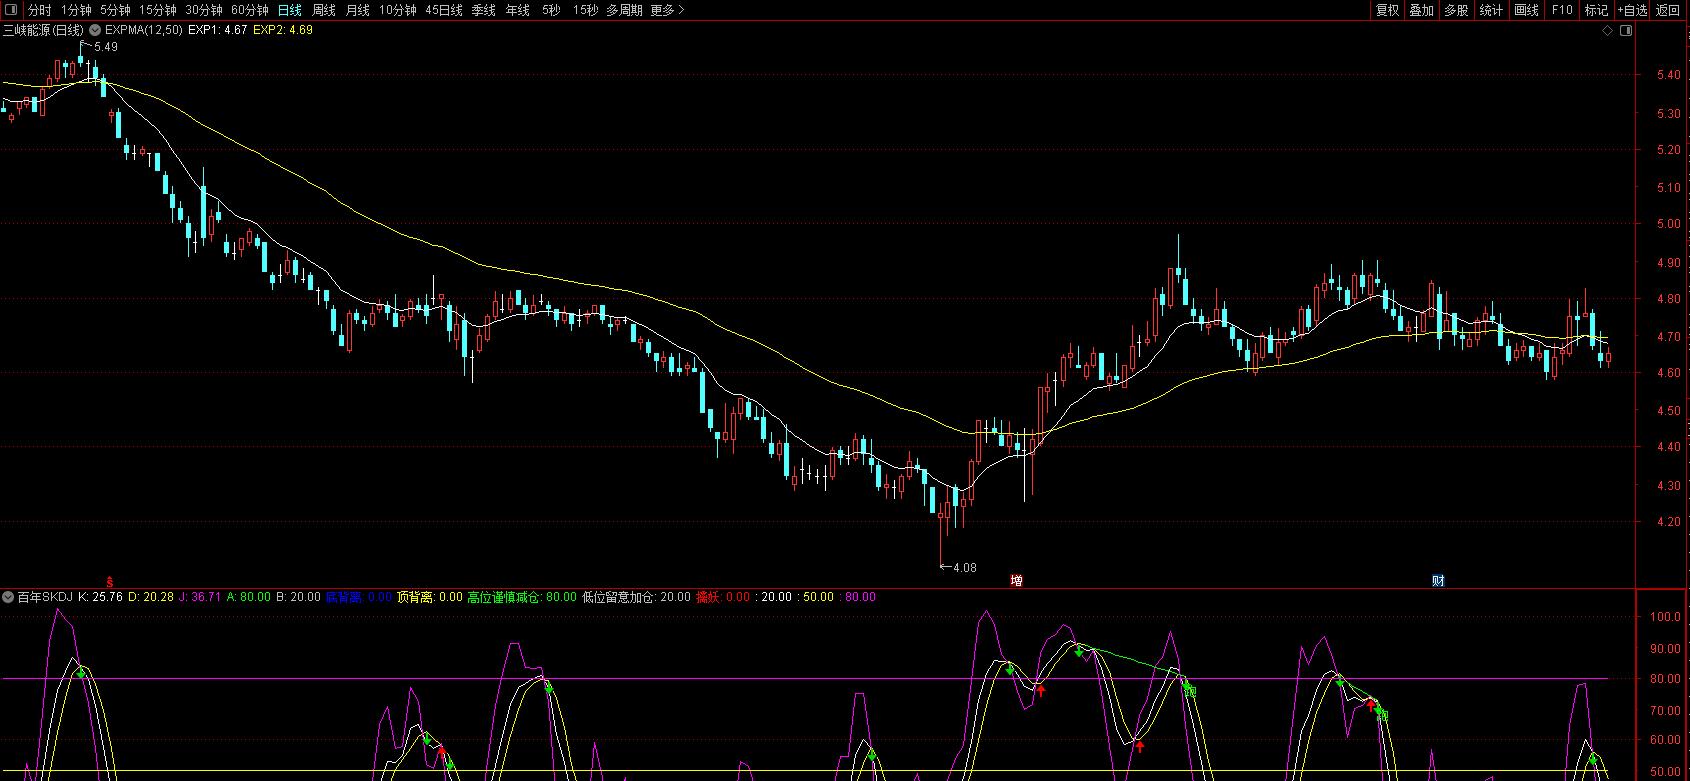The height and width of the screenshot is (781, 1690).
Task: Expand the 百年SKDJ indicator menu arrow
Action: [8, 597]
